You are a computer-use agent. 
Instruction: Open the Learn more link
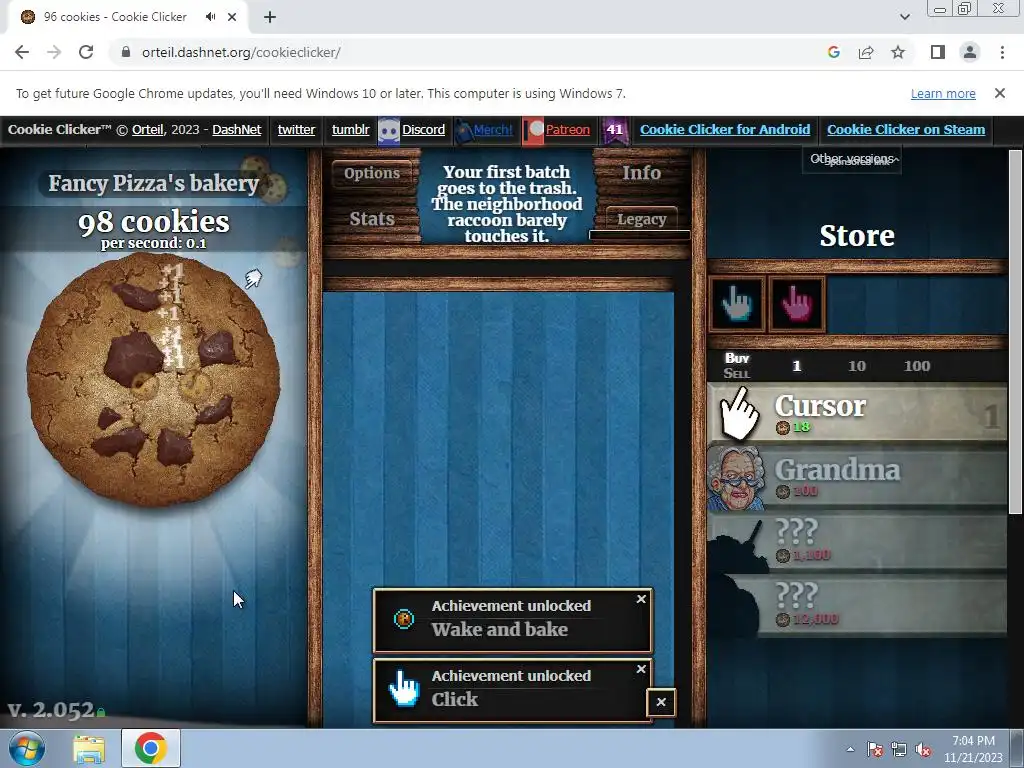coord(943,93)
